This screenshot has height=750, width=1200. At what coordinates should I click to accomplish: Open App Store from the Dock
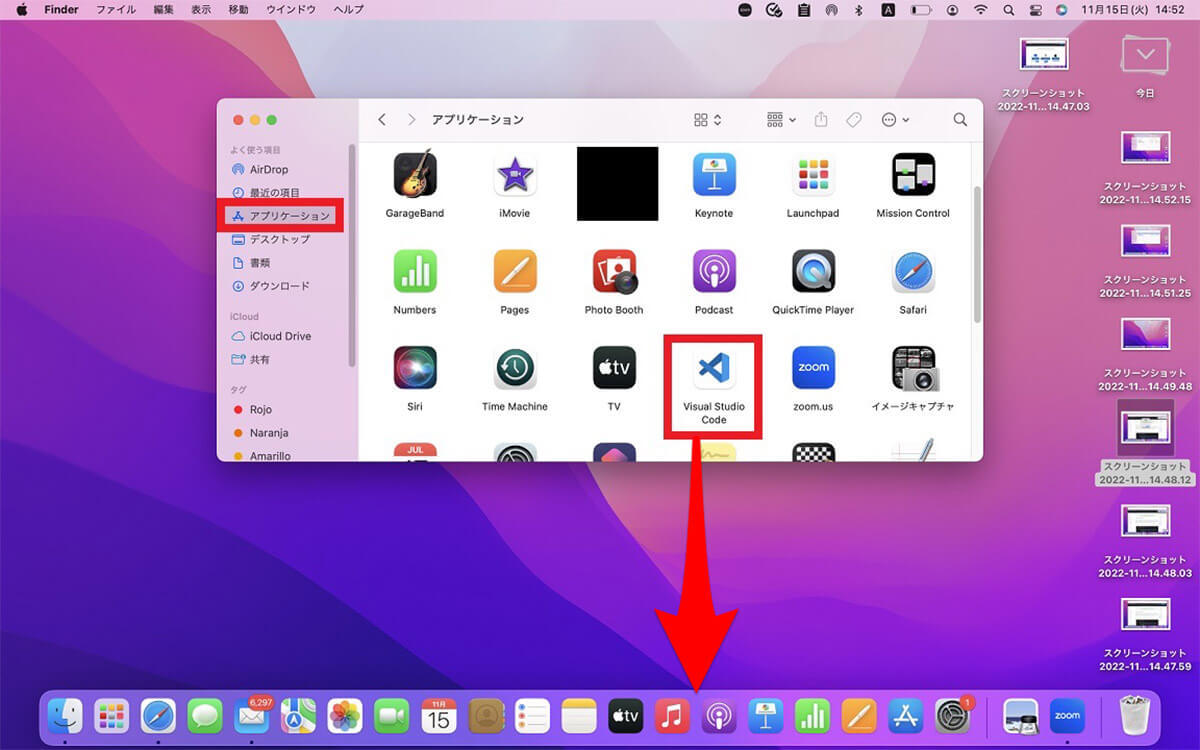pyautogui.click(x=905, y=716)
